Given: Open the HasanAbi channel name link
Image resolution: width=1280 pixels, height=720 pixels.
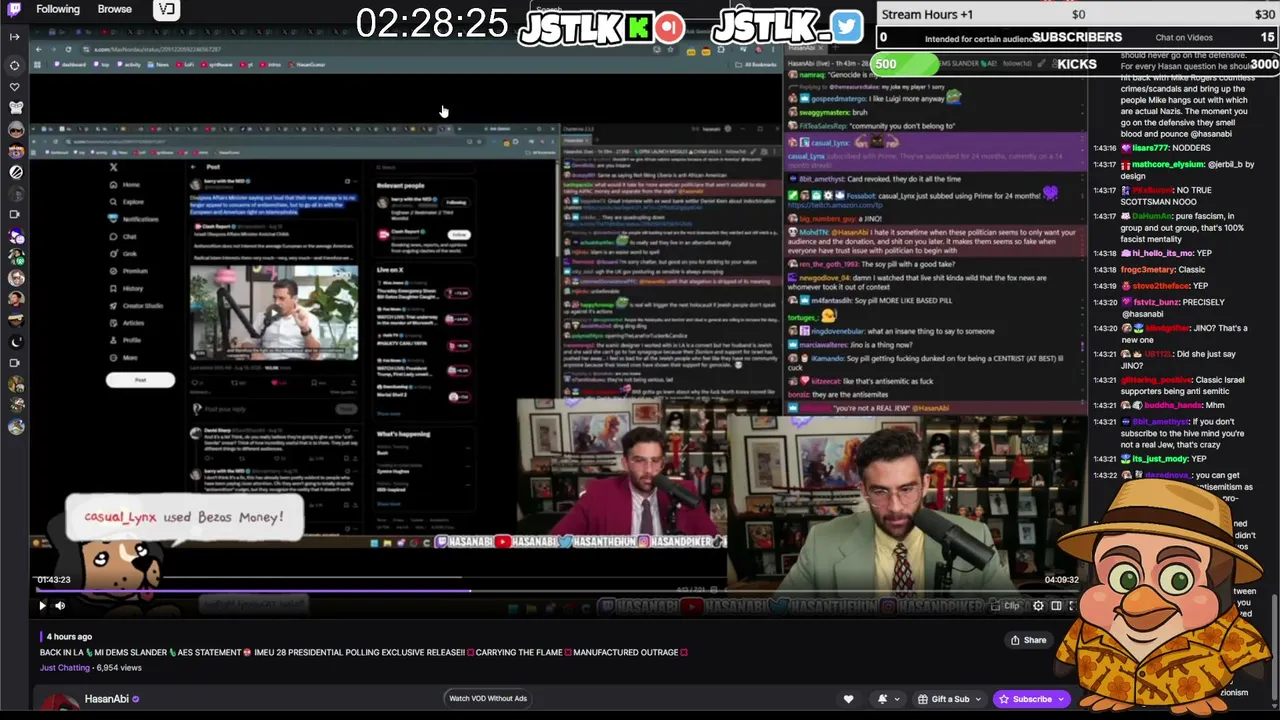Looking at the screenshot, I should (x=107, y=699).
